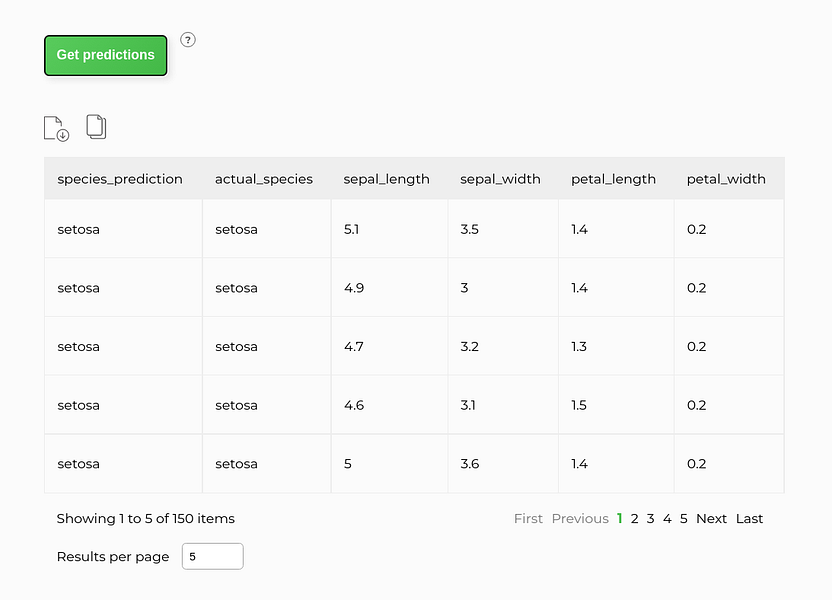Select the sepal_width value 3.2

pos(470,346)
